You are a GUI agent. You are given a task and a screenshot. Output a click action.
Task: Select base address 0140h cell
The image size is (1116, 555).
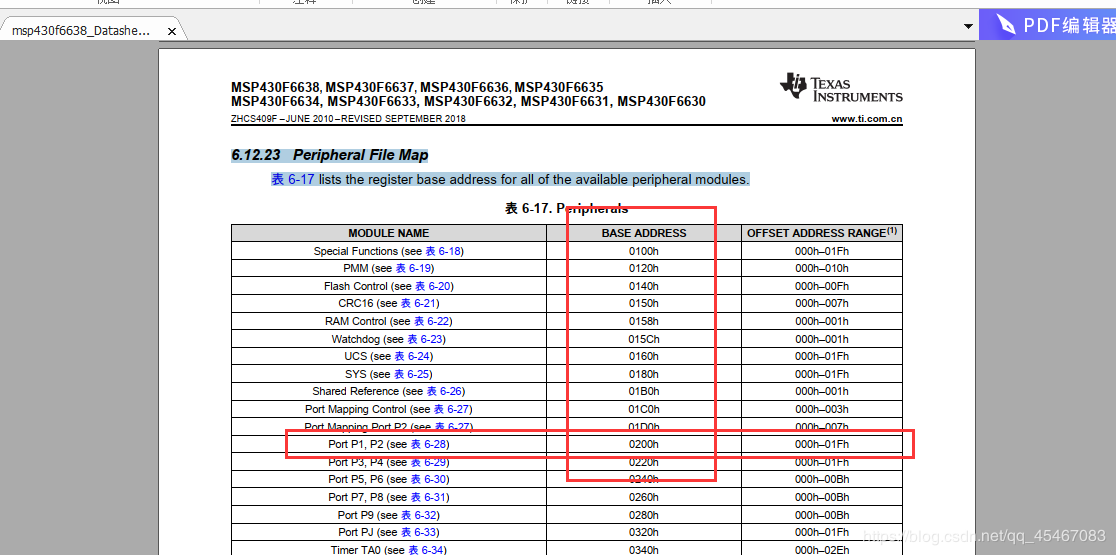[x=644, y=286]
